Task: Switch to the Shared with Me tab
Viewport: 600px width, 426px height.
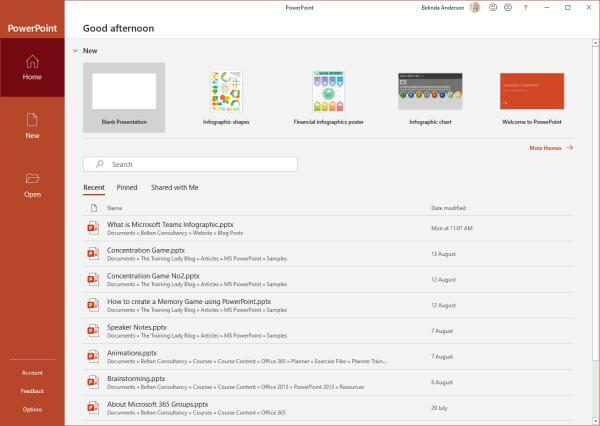Action: [174, 188]
